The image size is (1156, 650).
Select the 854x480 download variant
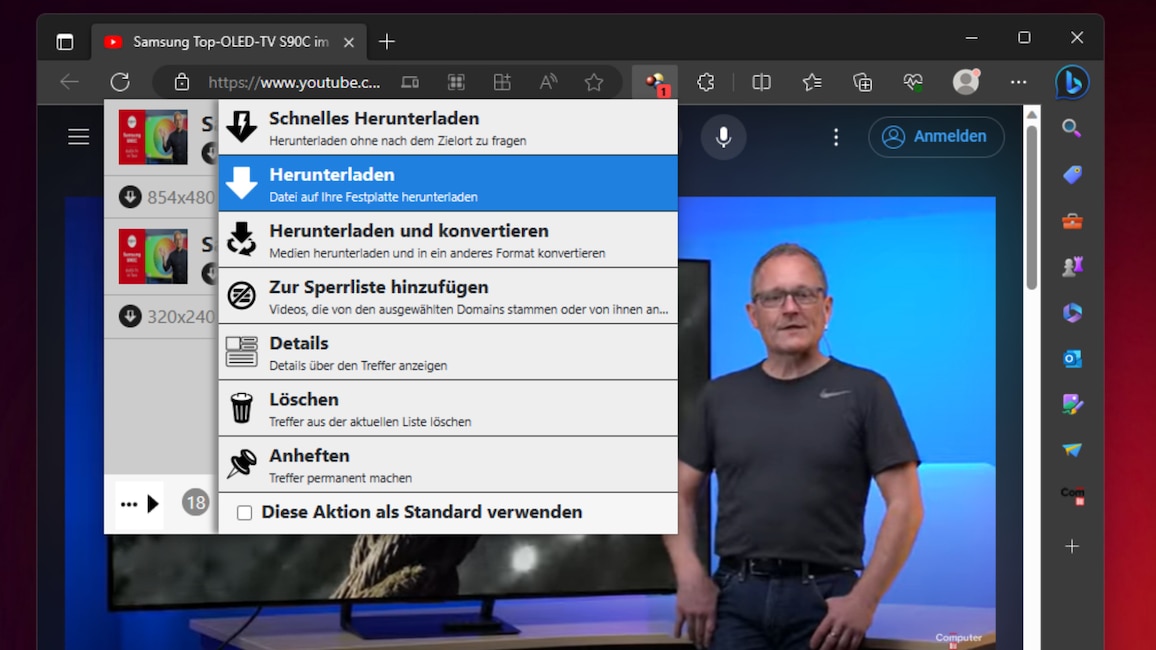click(171, 196)
